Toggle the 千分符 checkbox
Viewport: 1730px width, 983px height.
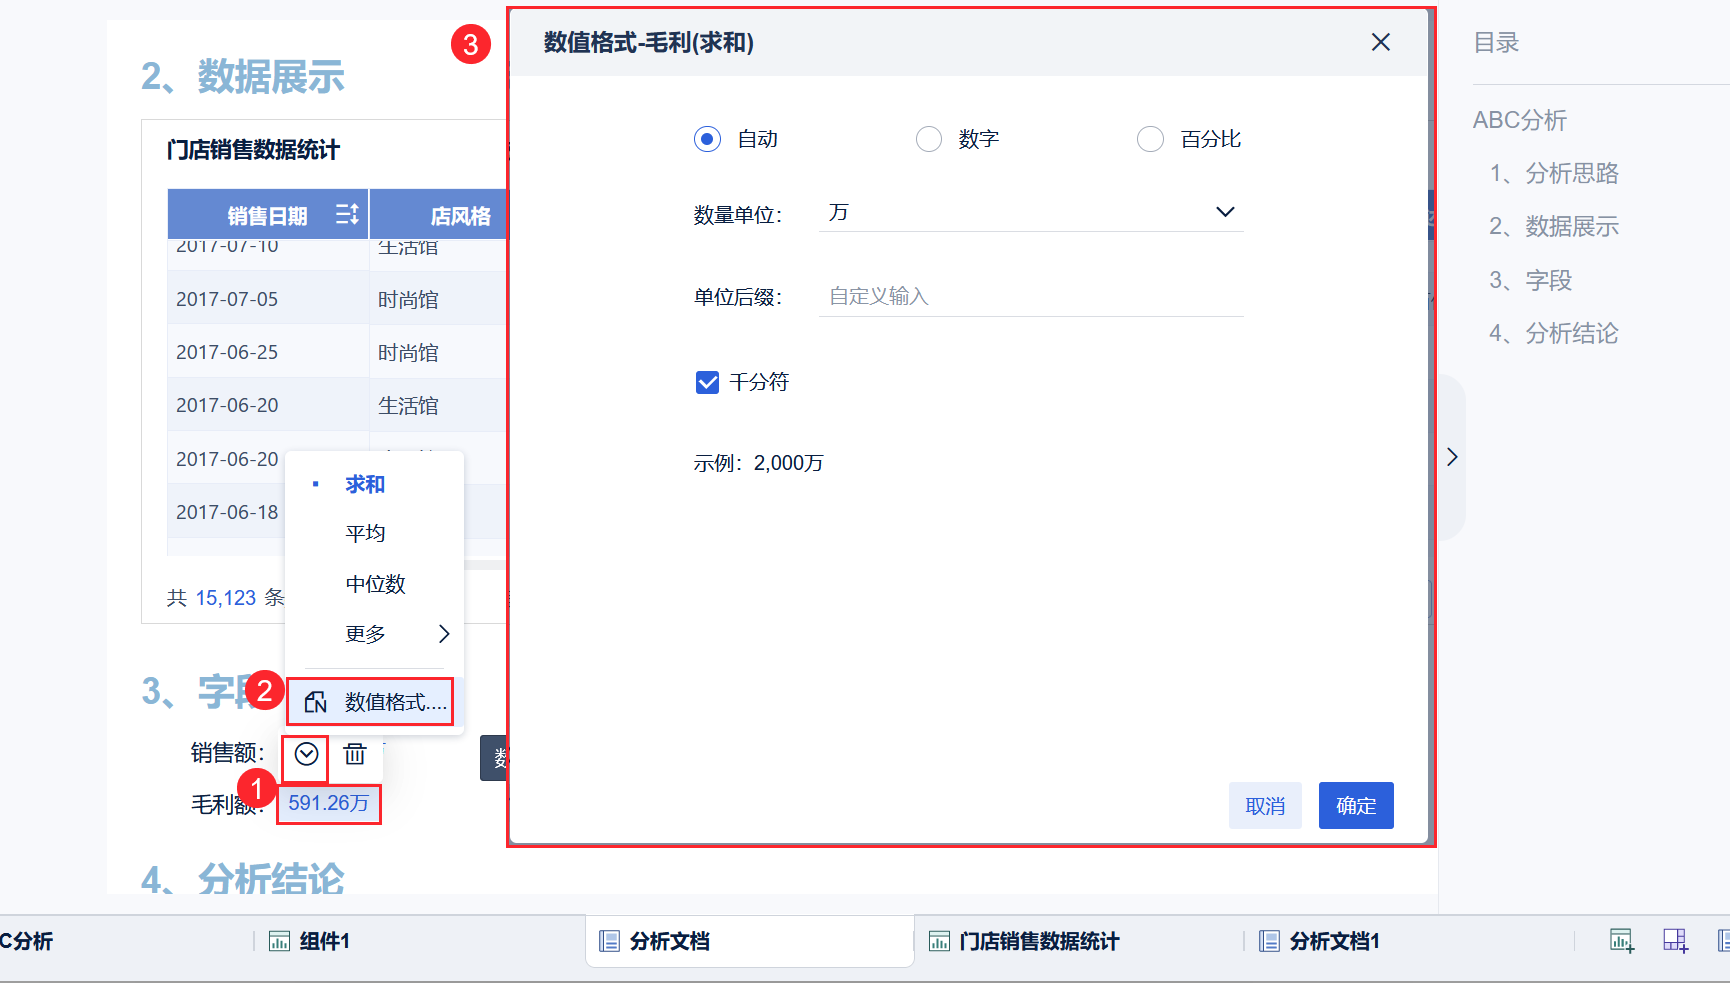click(x=707, y=382)
